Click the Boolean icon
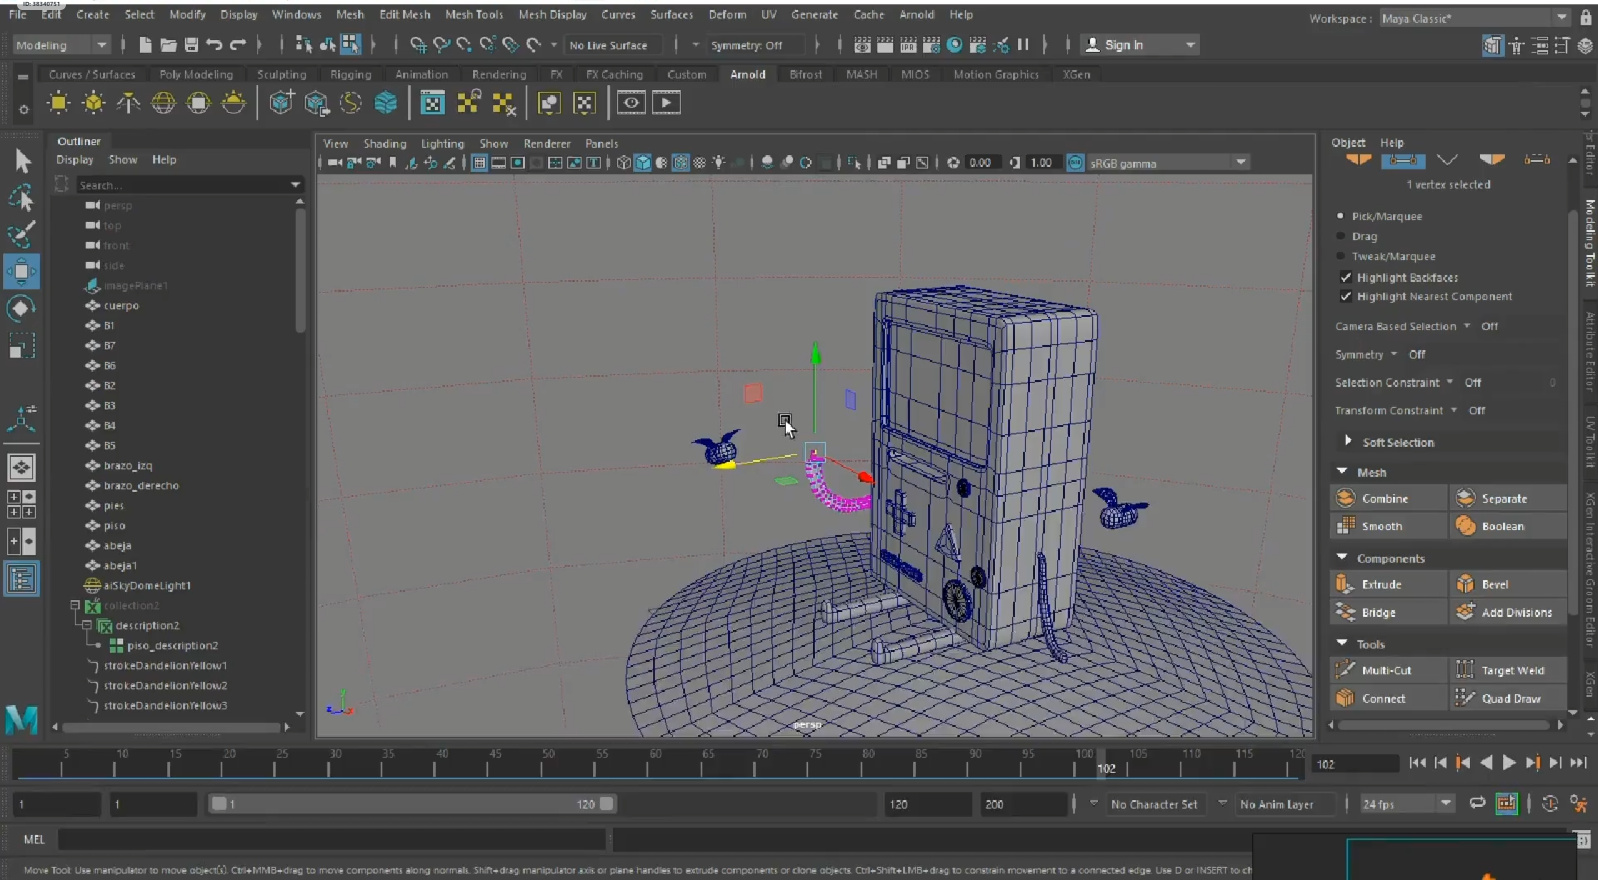 click(1466, 526)
